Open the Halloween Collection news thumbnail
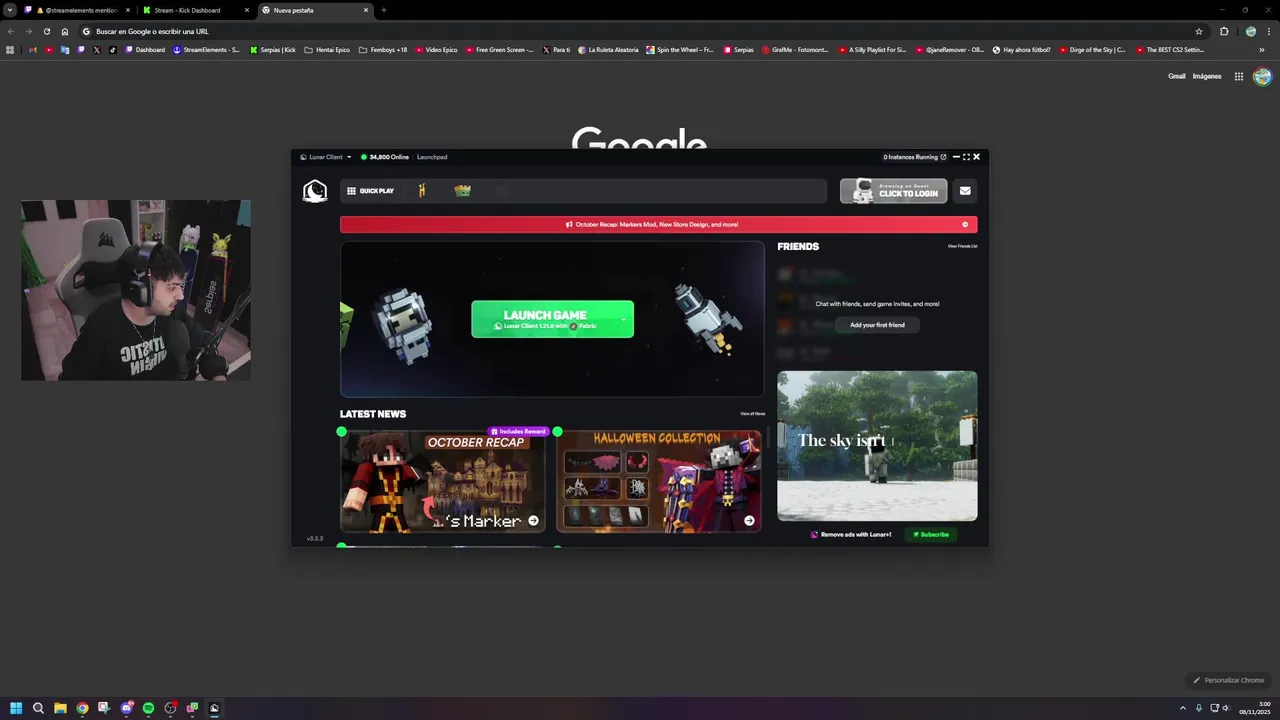 [x=658, y=481]
